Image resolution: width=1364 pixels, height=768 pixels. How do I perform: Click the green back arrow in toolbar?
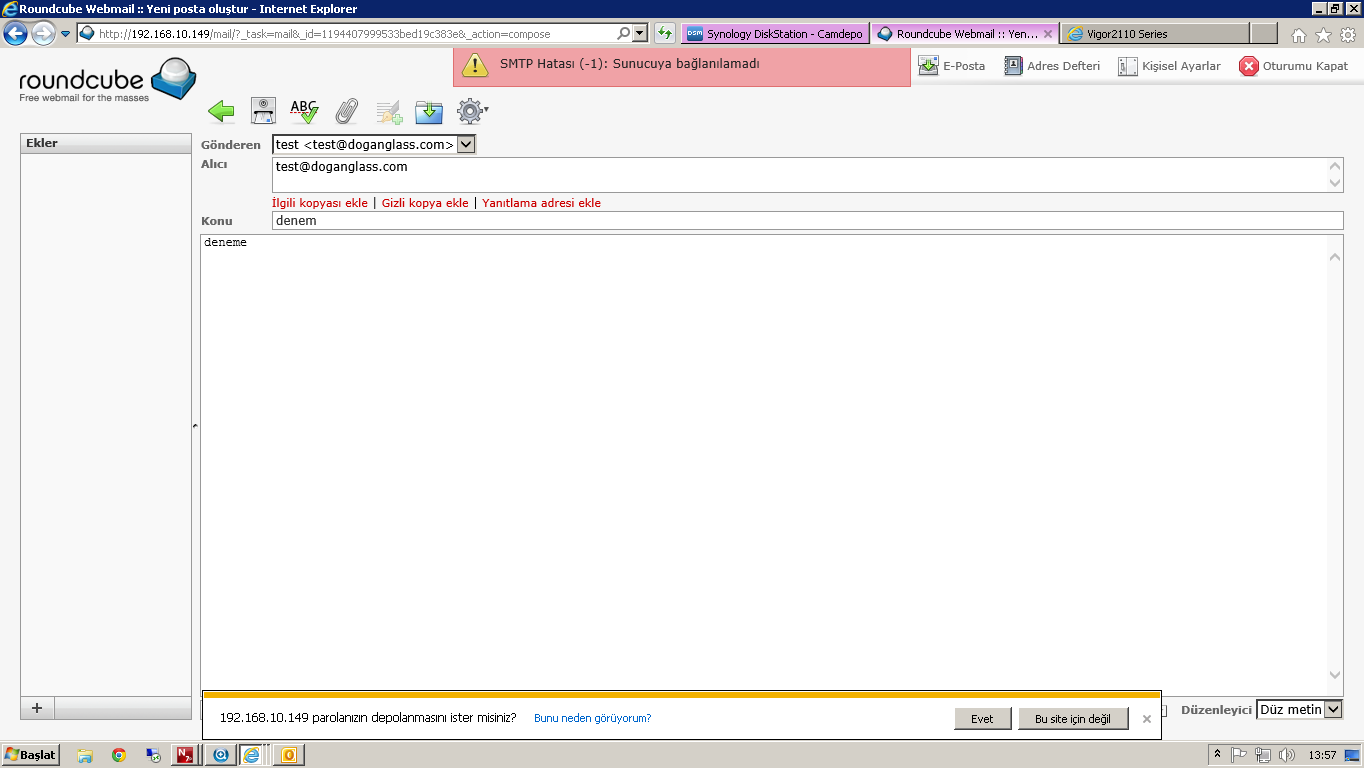(221, 112)
